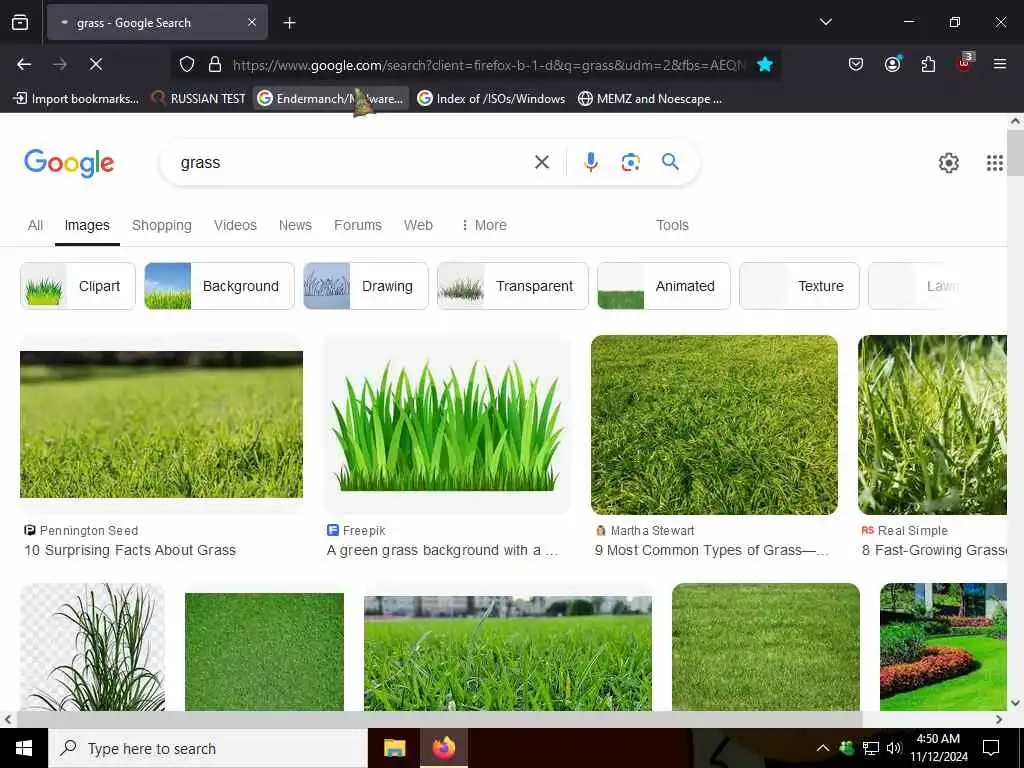View site security padlock info
Screen dimensions: 1024x768
(x=215, y=64)
